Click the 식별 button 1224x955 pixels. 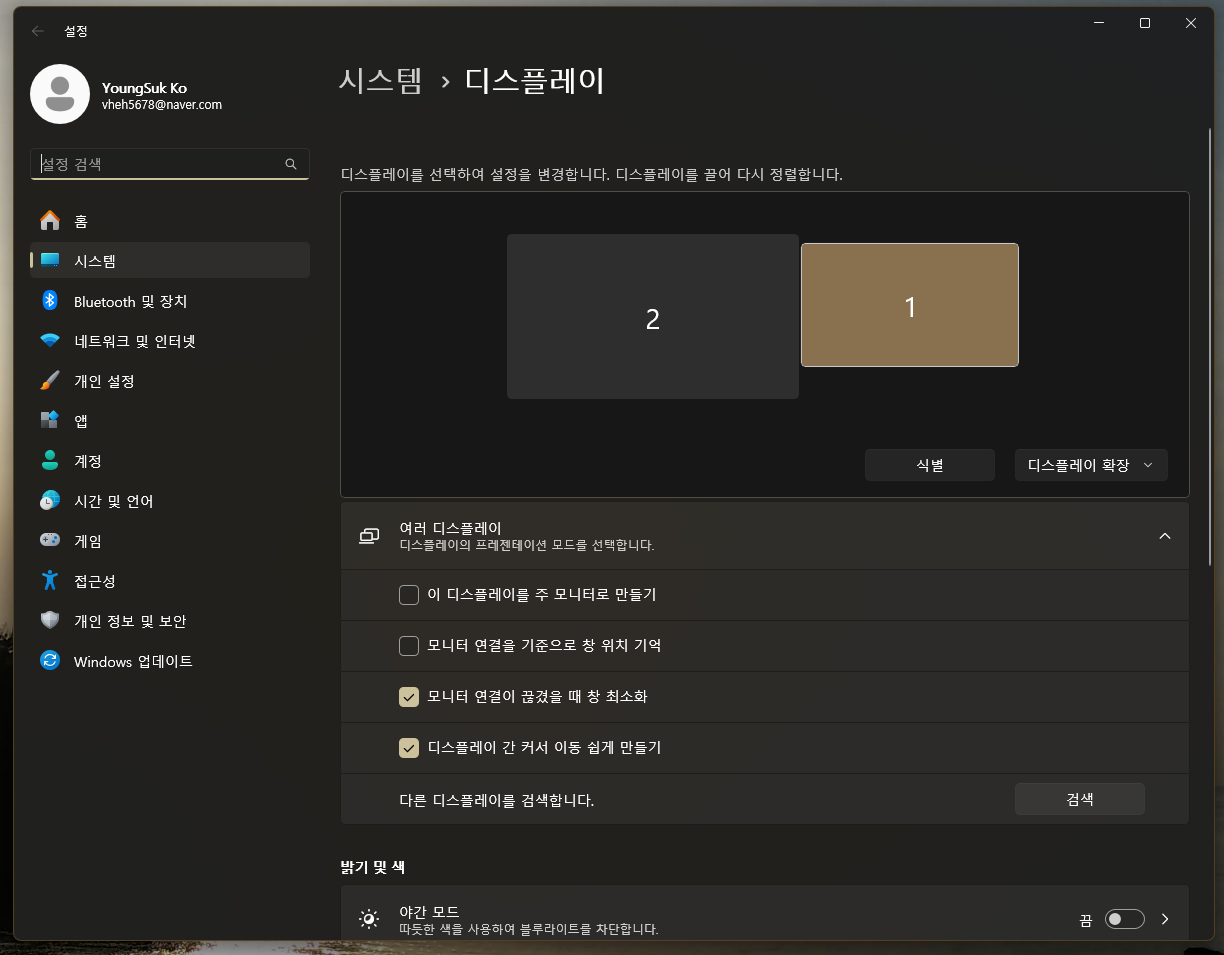pyautogui.click(x=930, y=465)
